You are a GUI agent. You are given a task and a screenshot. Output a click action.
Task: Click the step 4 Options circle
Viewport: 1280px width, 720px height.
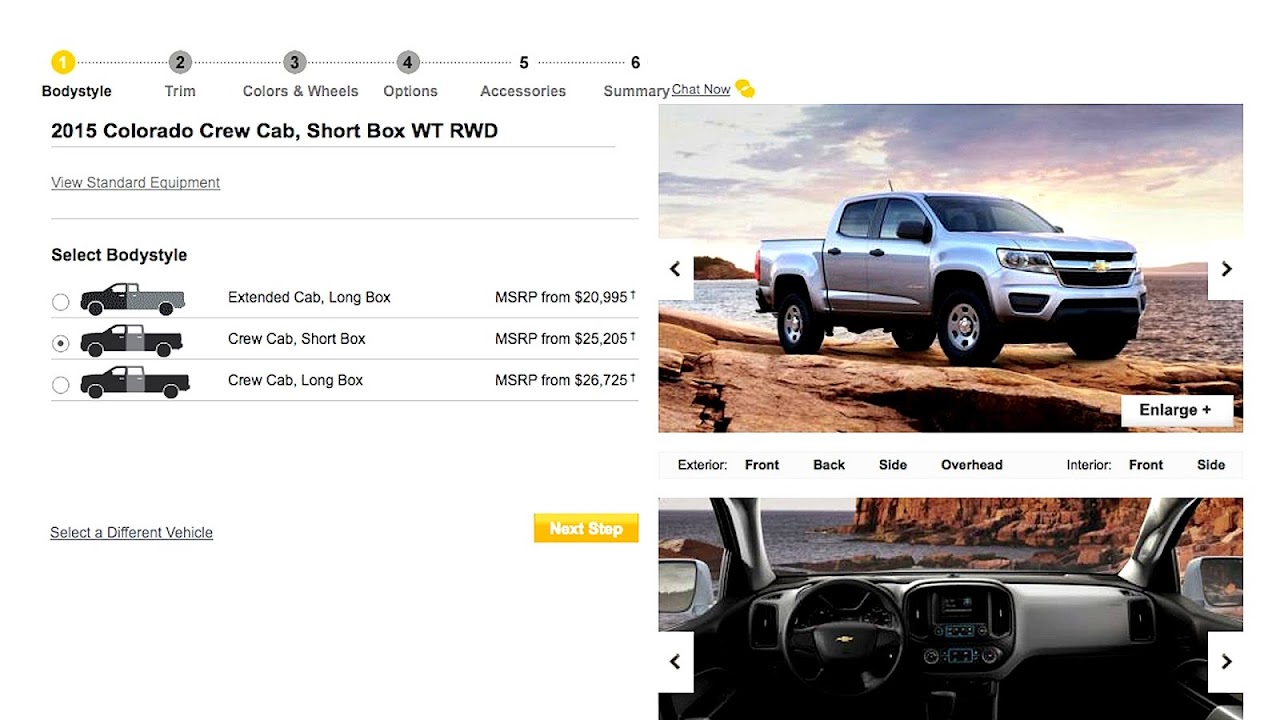click(408, 62)
